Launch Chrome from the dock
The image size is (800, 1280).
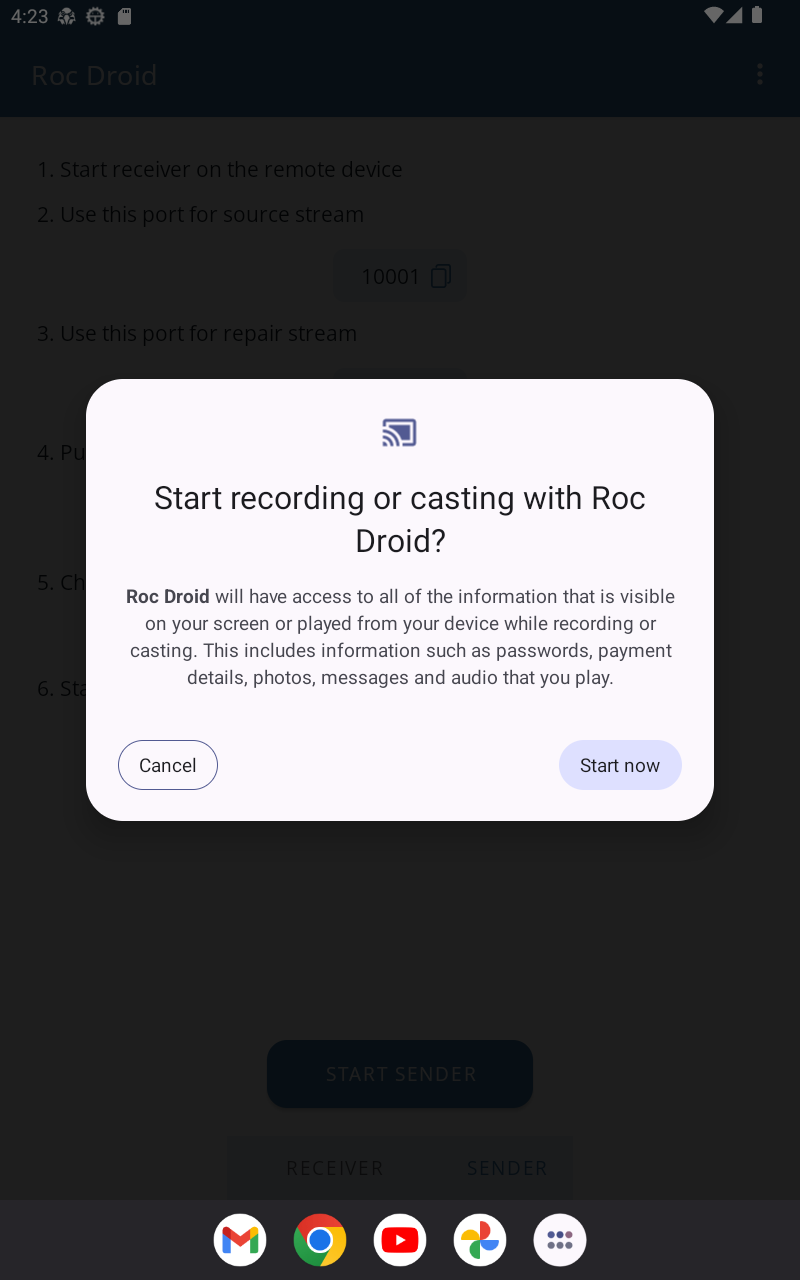tap(320, 1240)
